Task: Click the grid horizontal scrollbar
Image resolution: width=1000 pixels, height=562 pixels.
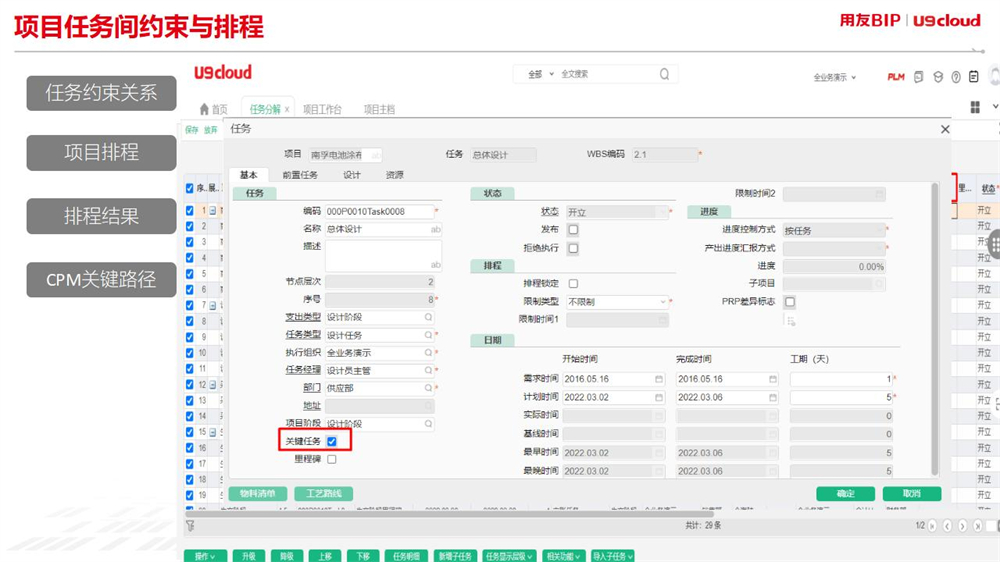Action: click(449, 513)
